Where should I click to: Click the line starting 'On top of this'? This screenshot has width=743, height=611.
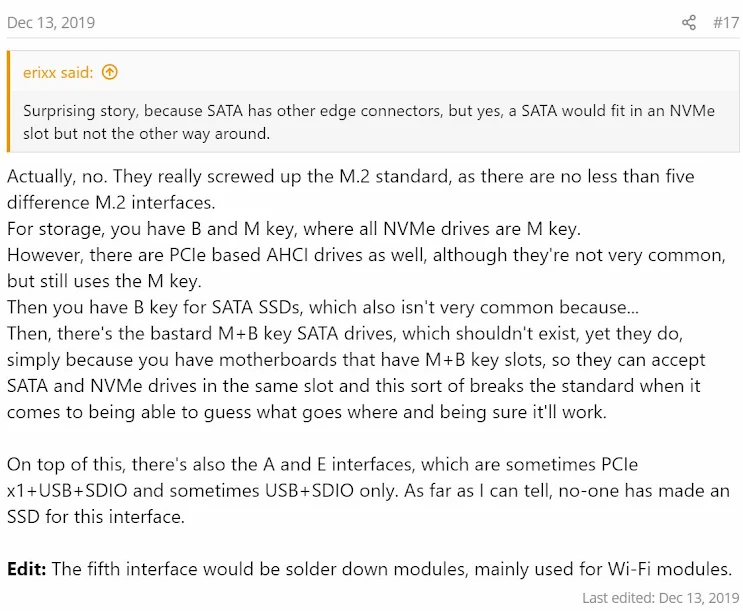(322, 464)
